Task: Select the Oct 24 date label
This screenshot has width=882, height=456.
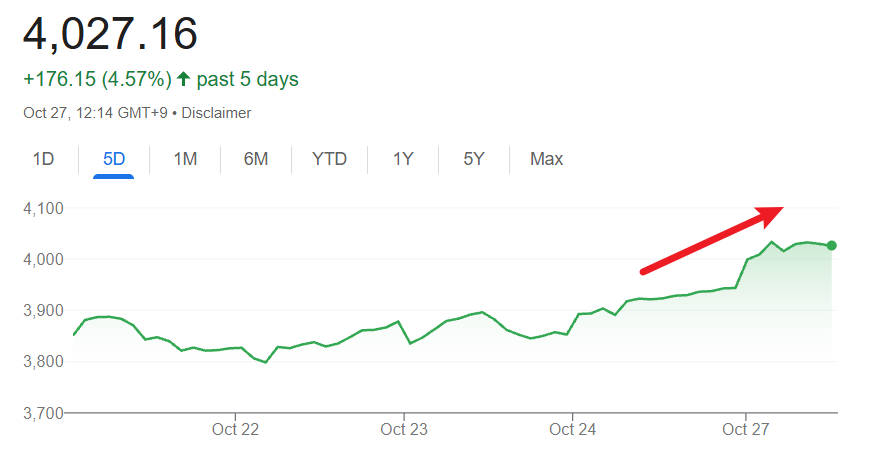Action: [x=573, y=429]
